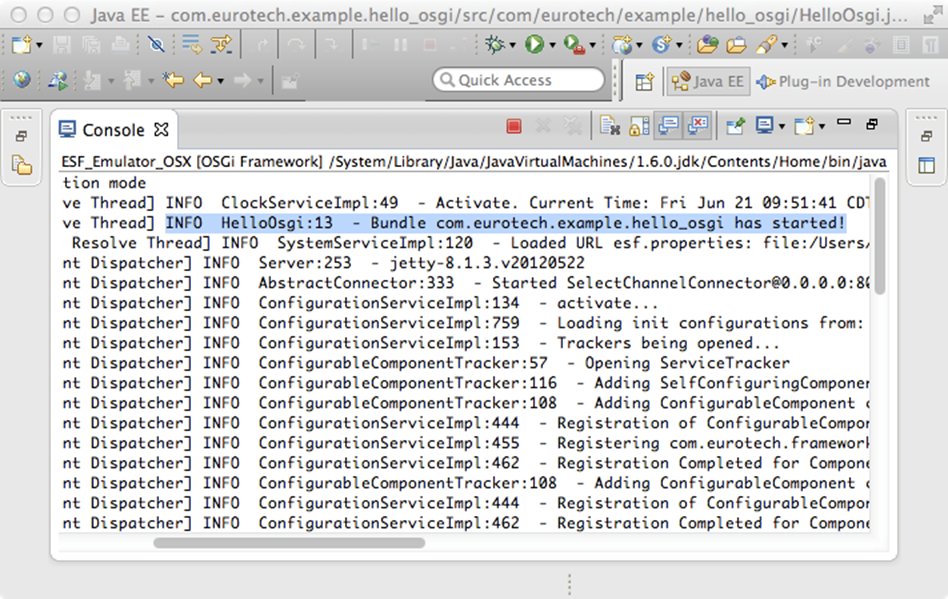Restore the right minimized view stack
Screen dimensions: 948x599
point(926,137)
